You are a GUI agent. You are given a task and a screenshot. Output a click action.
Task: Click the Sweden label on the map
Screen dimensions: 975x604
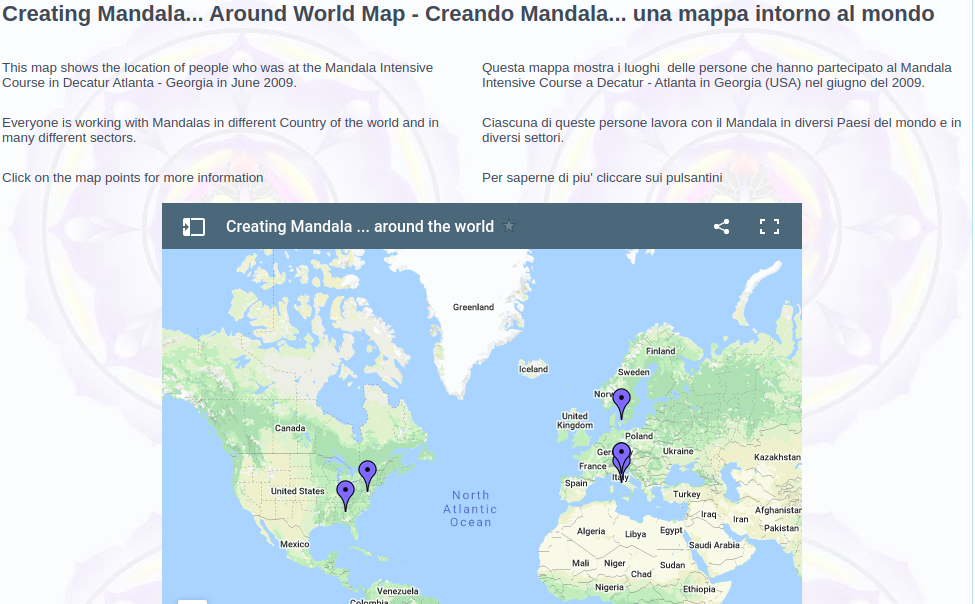[634, 372]
